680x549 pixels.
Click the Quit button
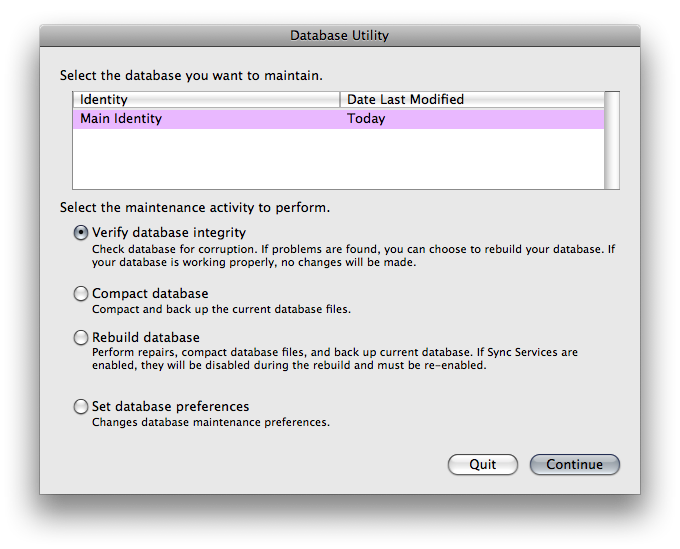pos(483,464)
